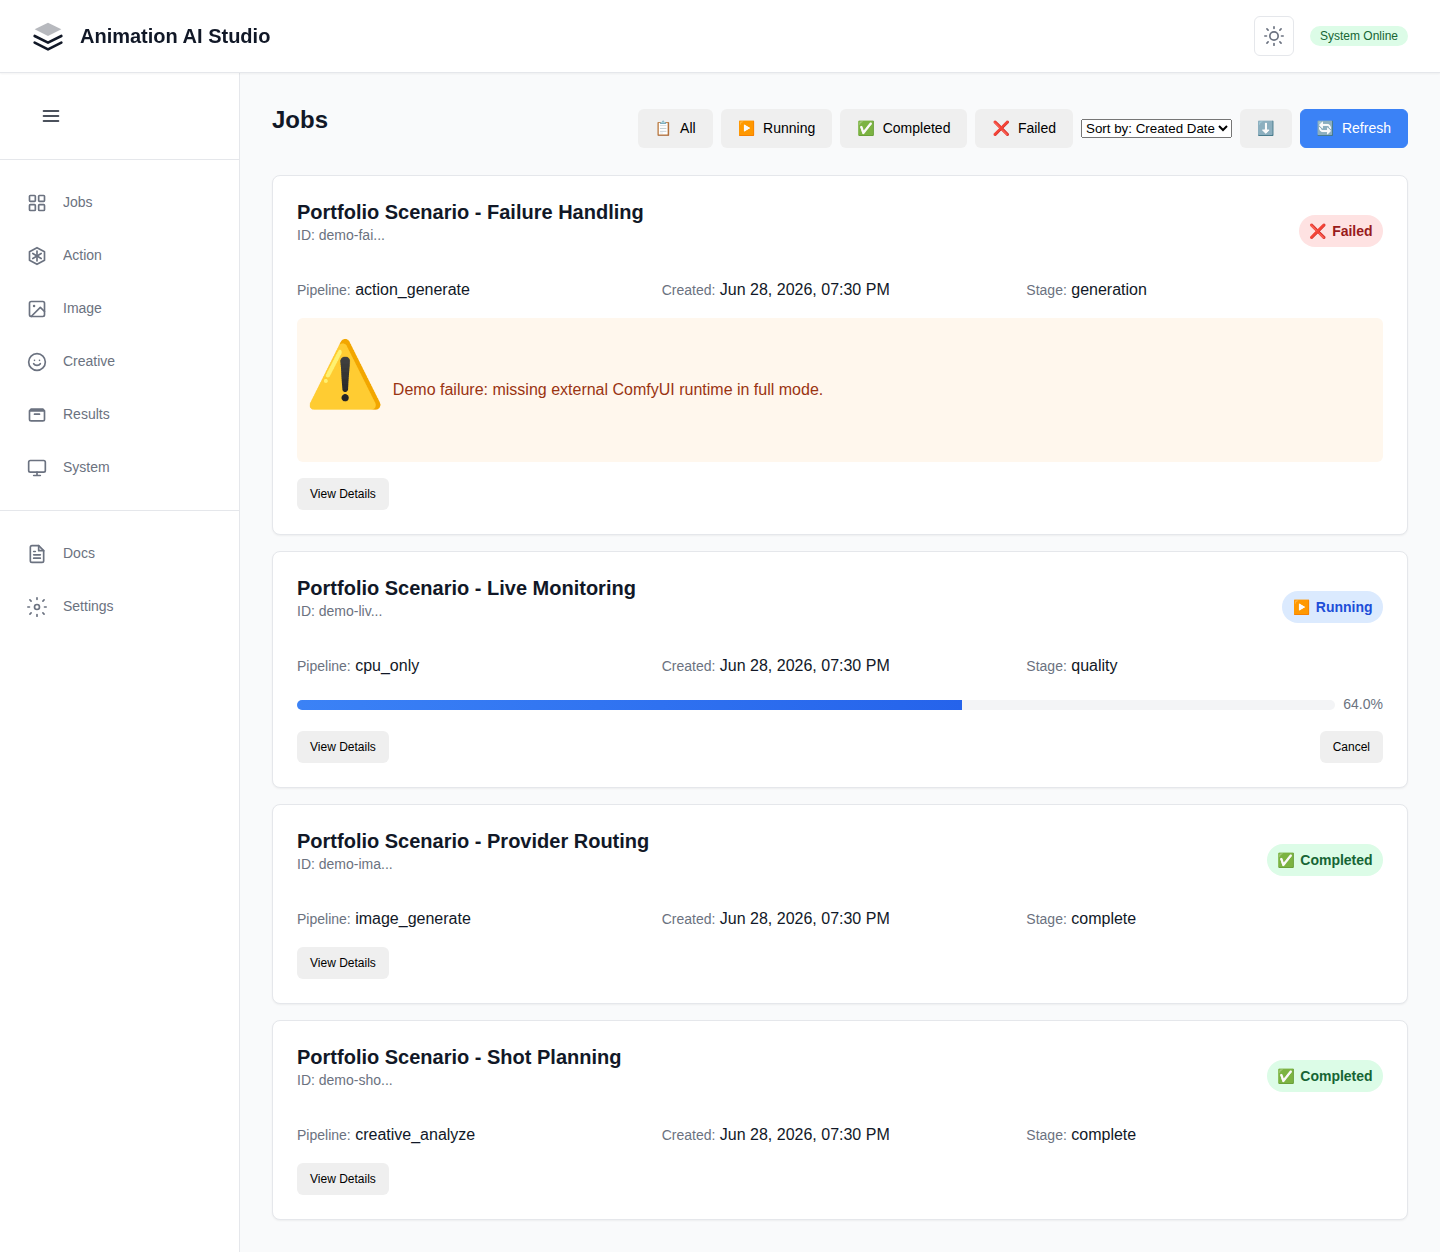Viewport: 1440px width, 1252px height.
Task: Click the pipeline value 'creative_analyze'
Action: pos(415,1135)
